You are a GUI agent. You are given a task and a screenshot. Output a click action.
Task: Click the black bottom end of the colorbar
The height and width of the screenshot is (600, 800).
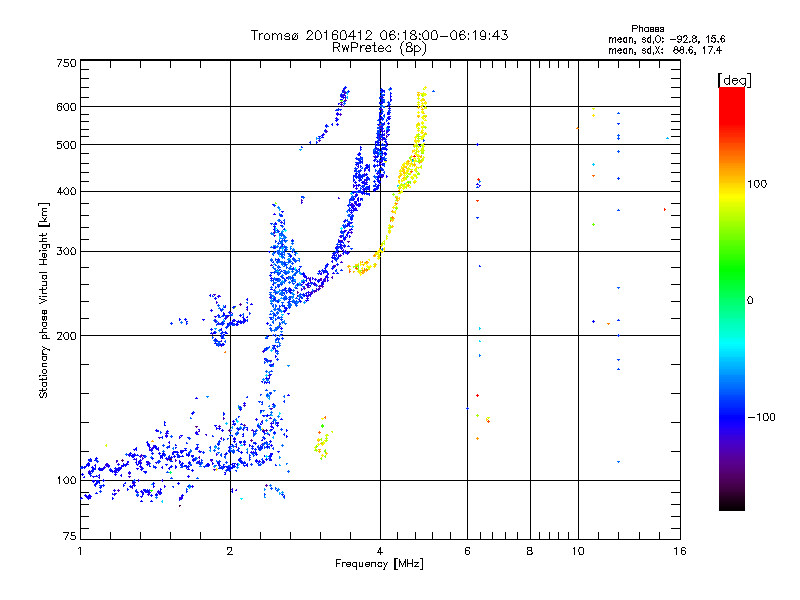(732, 504)
